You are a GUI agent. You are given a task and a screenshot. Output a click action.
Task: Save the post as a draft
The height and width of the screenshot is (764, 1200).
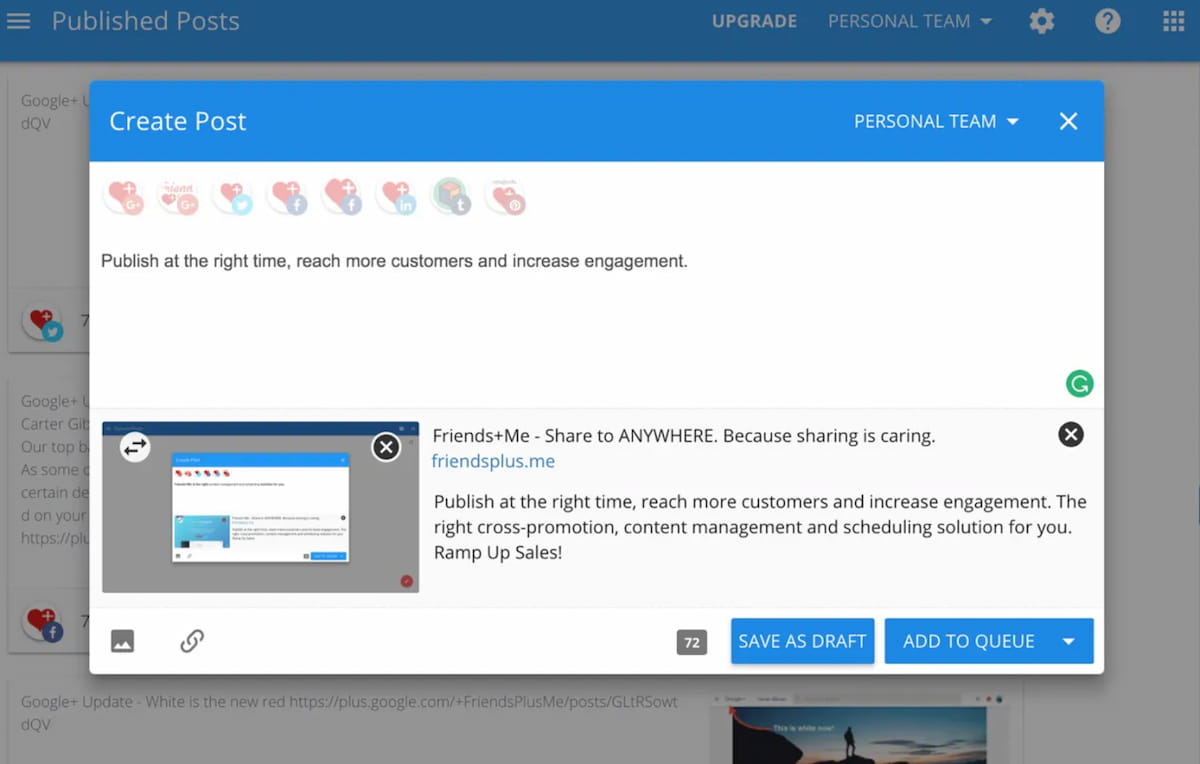[x=802, y=641]
